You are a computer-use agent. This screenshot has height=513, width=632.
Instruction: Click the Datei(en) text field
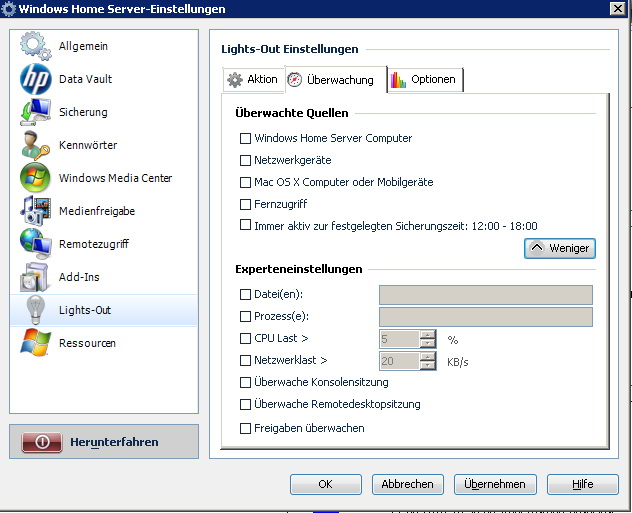click(486, 295)
